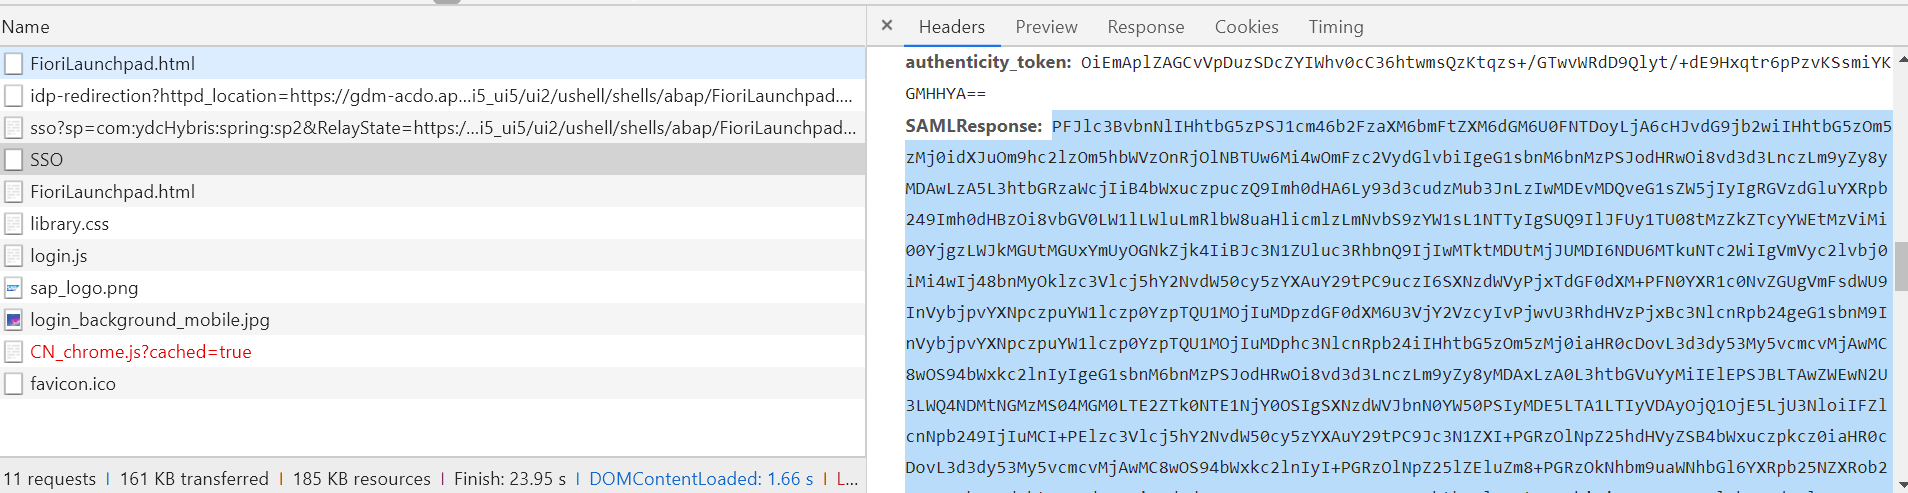This screenshot has width=1908, height=493.
Task: Click the sap_logo.png image icon
Action: tap(13, 288)
